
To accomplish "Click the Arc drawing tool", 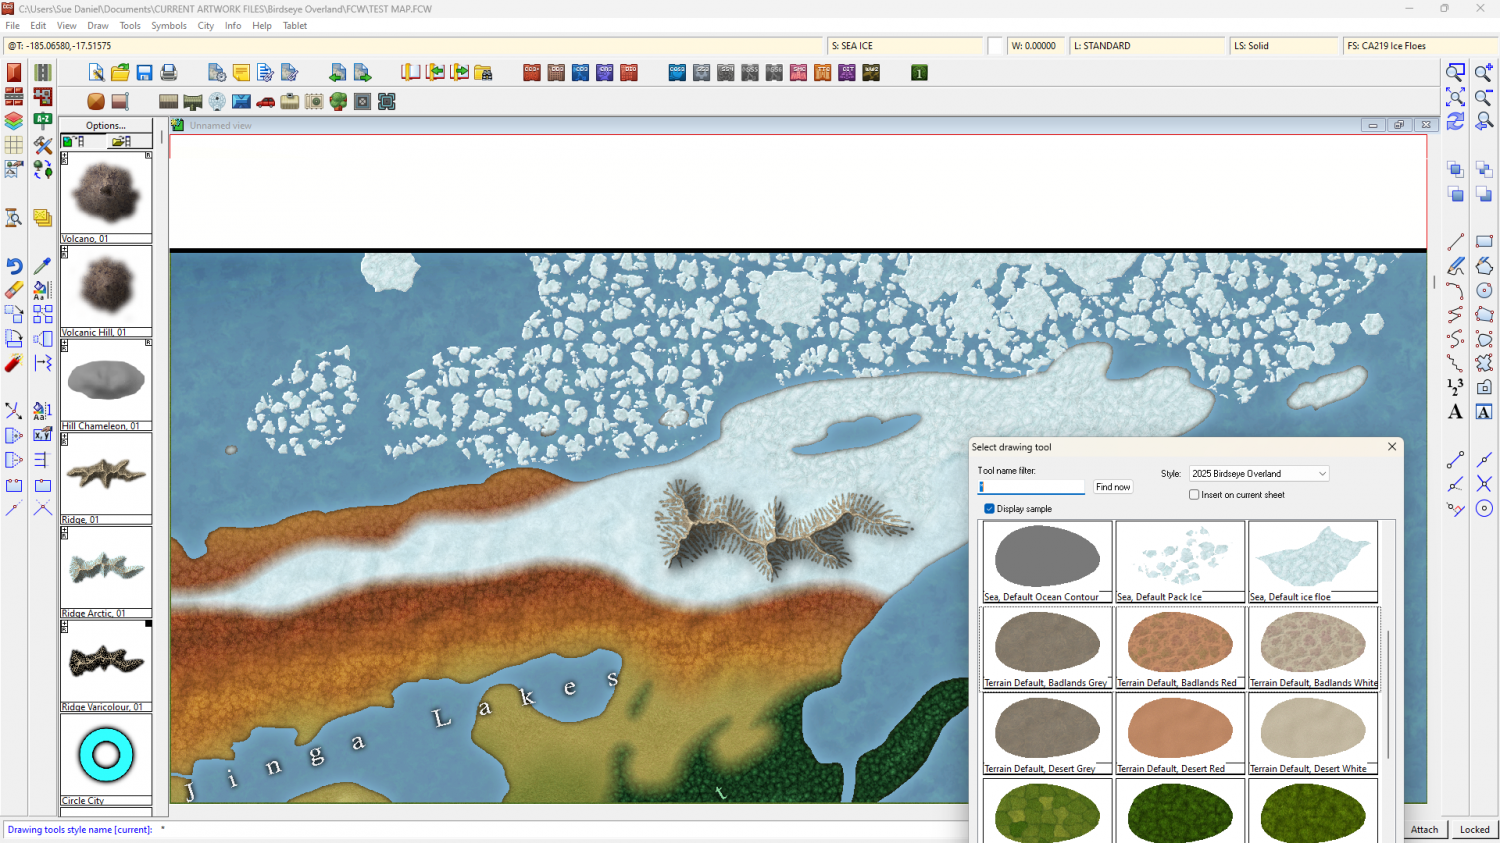I will [1455, 290].
